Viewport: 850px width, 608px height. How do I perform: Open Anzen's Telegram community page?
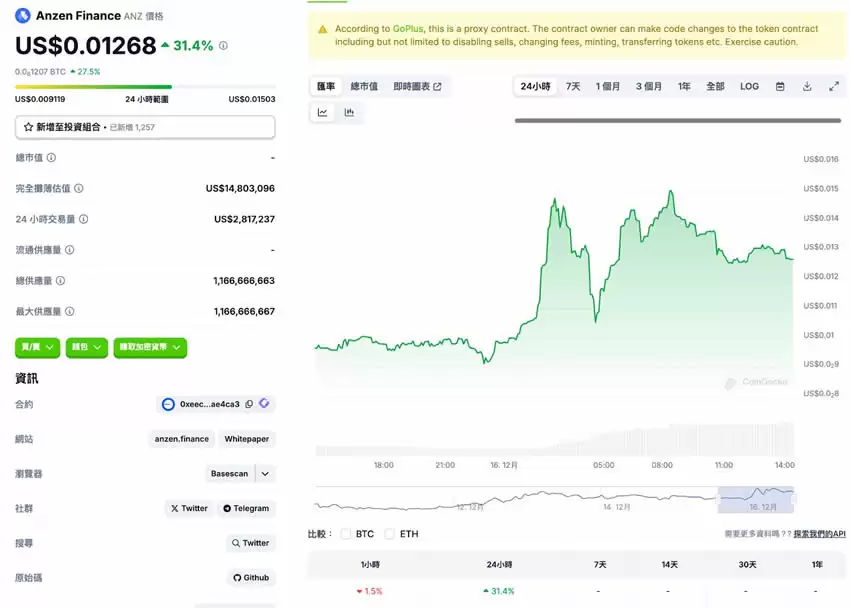click(x=246, y=508)
